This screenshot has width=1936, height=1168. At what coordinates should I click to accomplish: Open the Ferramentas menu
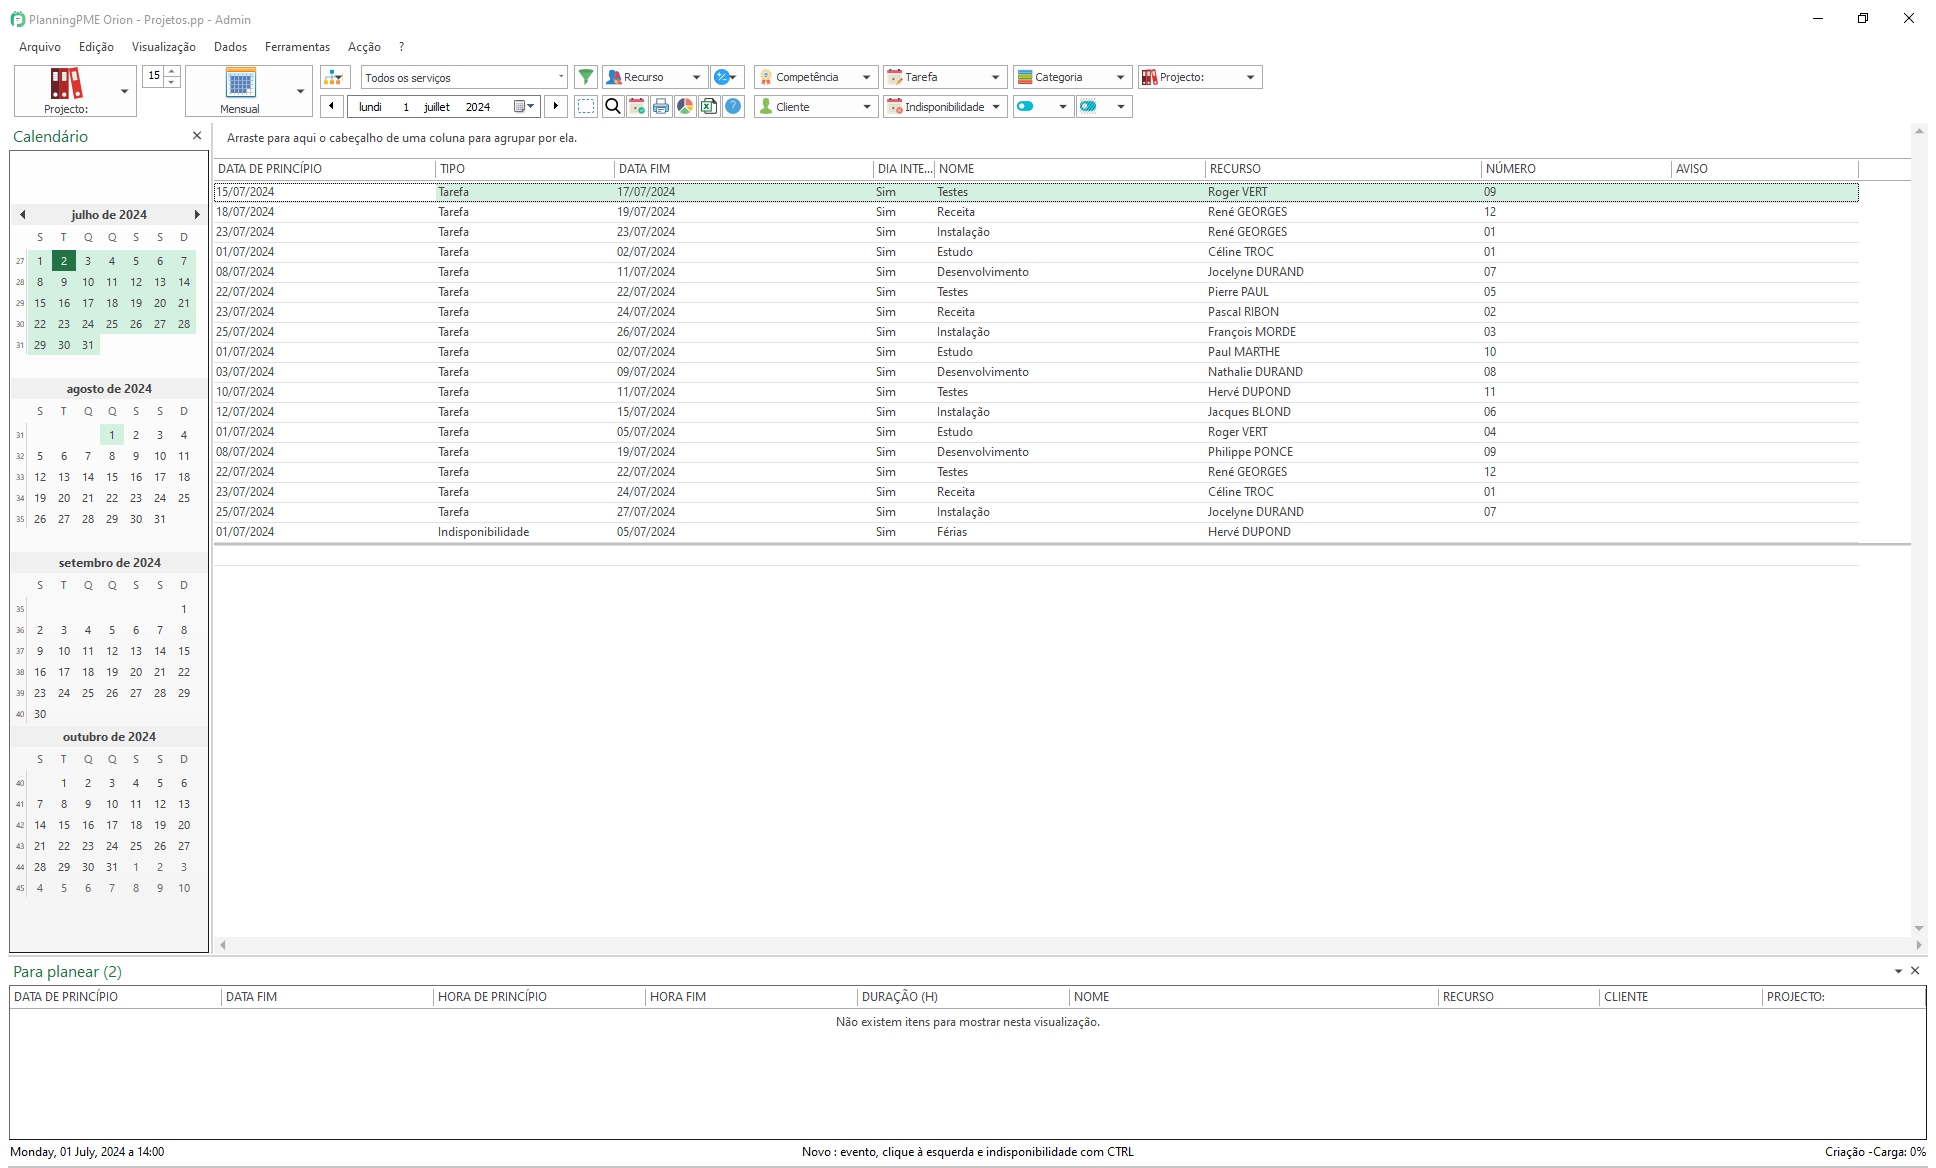coord(297,47)
